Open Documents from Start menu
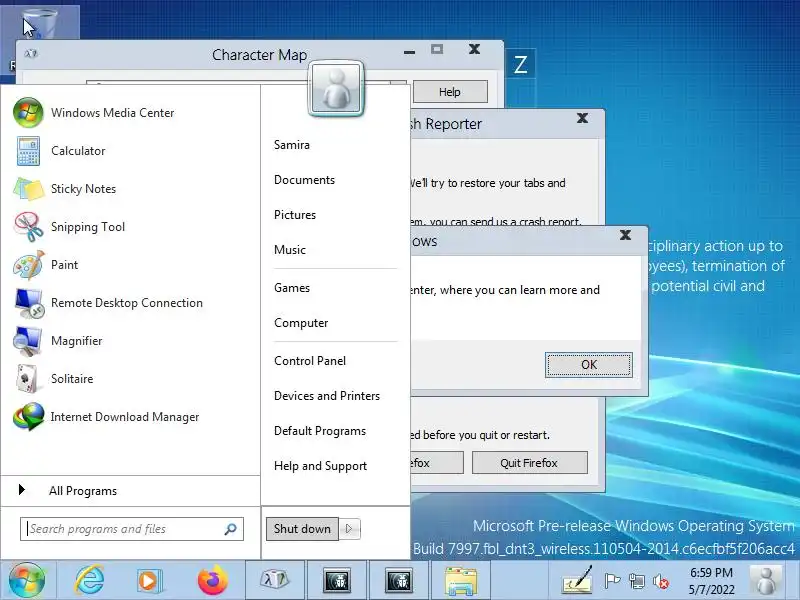 [305, 180]
